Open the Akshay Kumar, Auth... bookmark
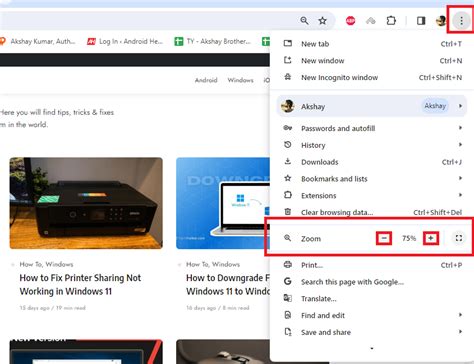 point(37,41)
